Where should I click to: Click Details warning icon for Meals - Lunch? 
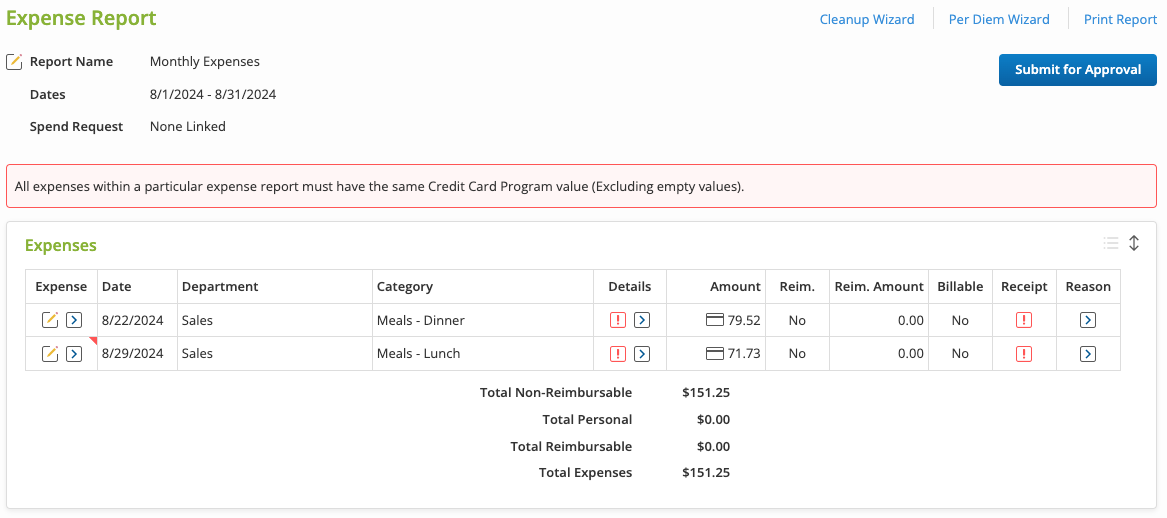tap(618, 354)
